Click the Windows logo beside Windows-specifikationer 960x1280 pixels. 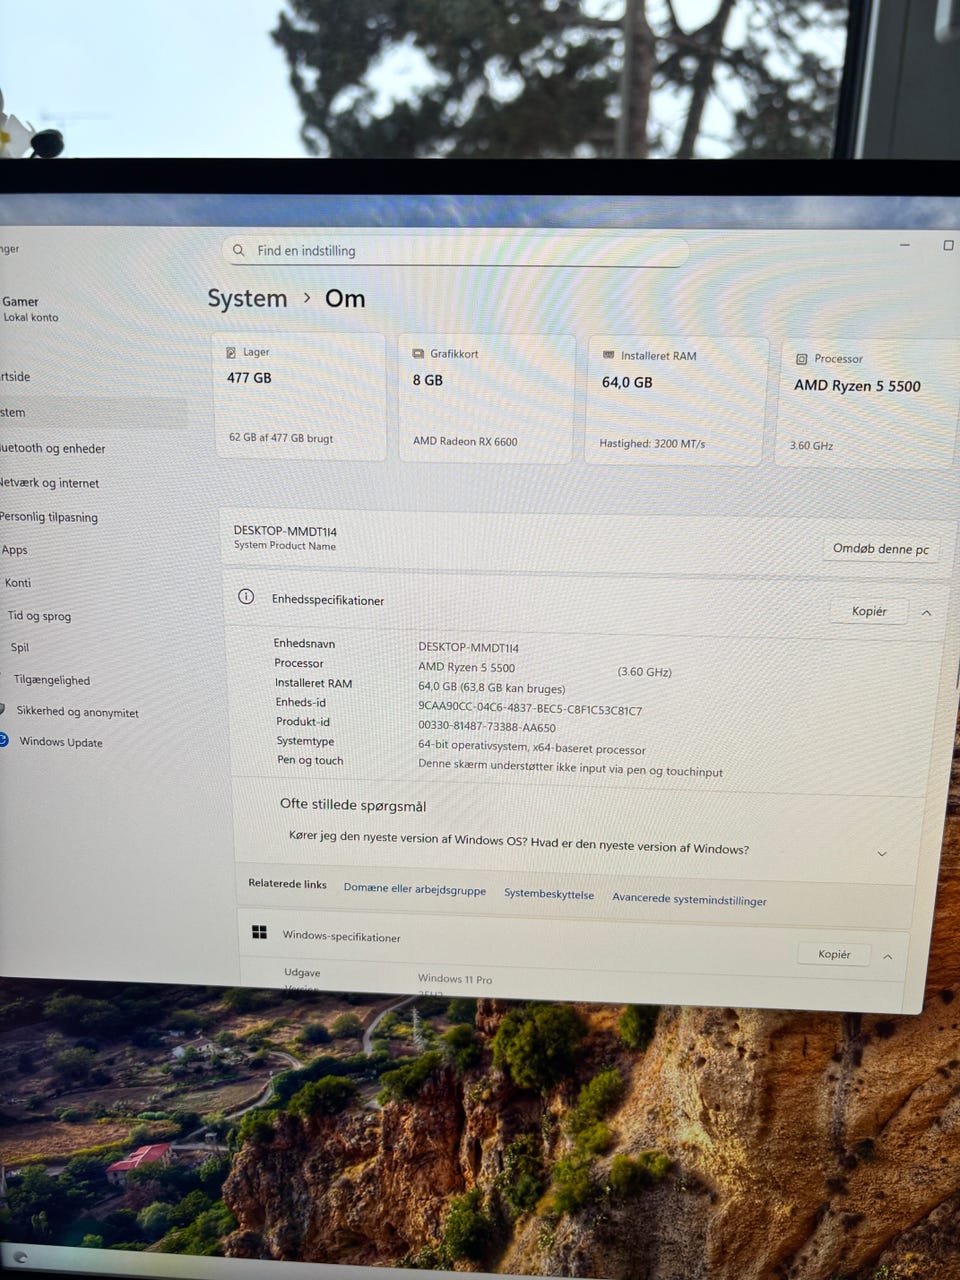[259, 932]
